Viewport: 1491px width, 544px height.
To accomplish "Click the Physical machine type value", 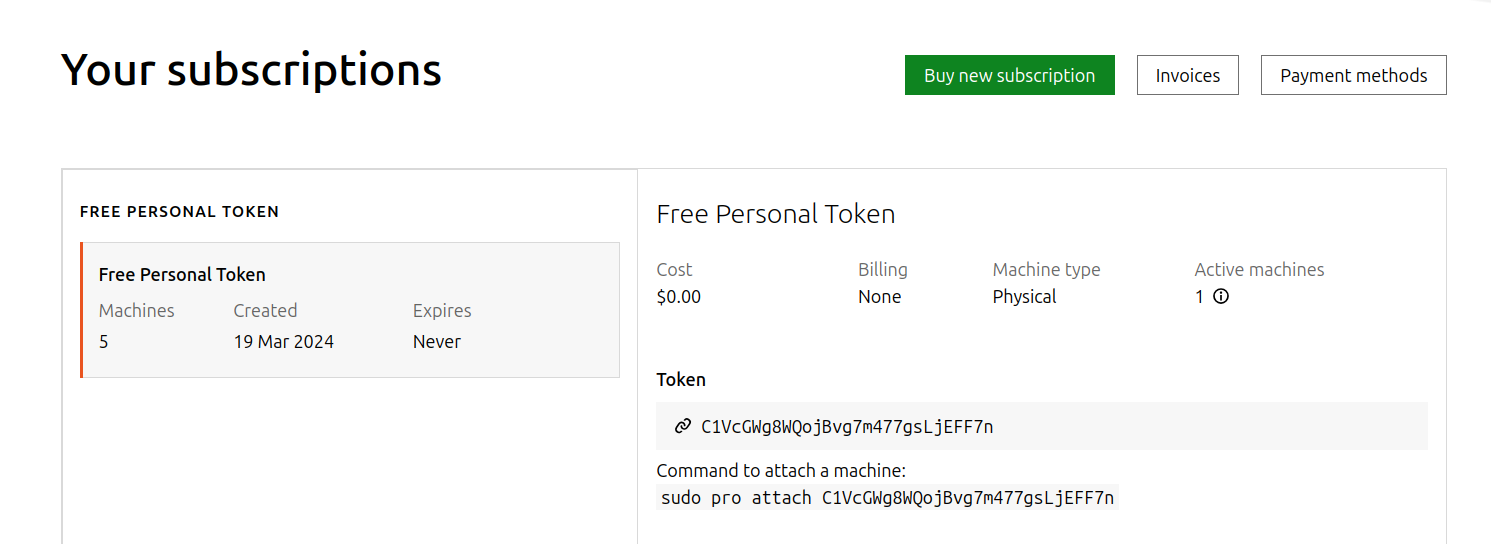I will pos(1024,297).
